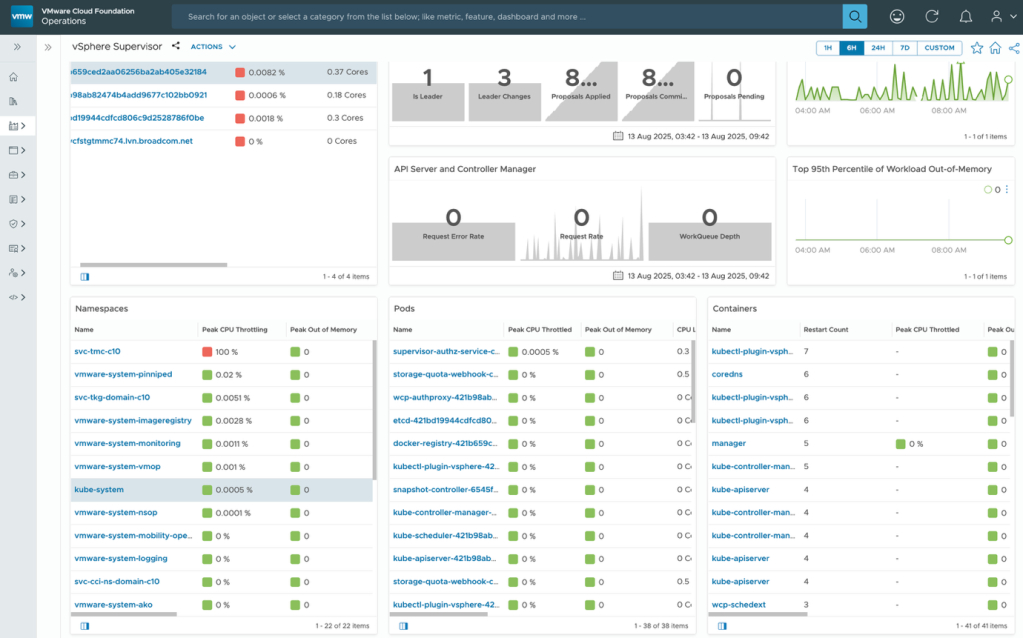Open the notifications bell
Image resolution: width=1023 pixels, height=638 pixels.
click(965, 17)
